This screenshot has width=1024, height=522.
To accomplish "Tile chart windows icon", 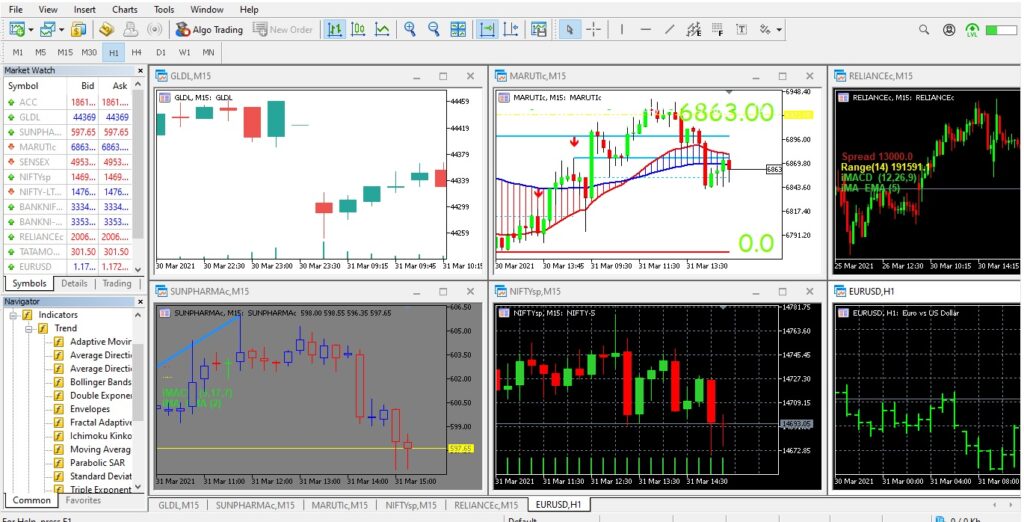I will pyautogui.click(x=458, y=29).
